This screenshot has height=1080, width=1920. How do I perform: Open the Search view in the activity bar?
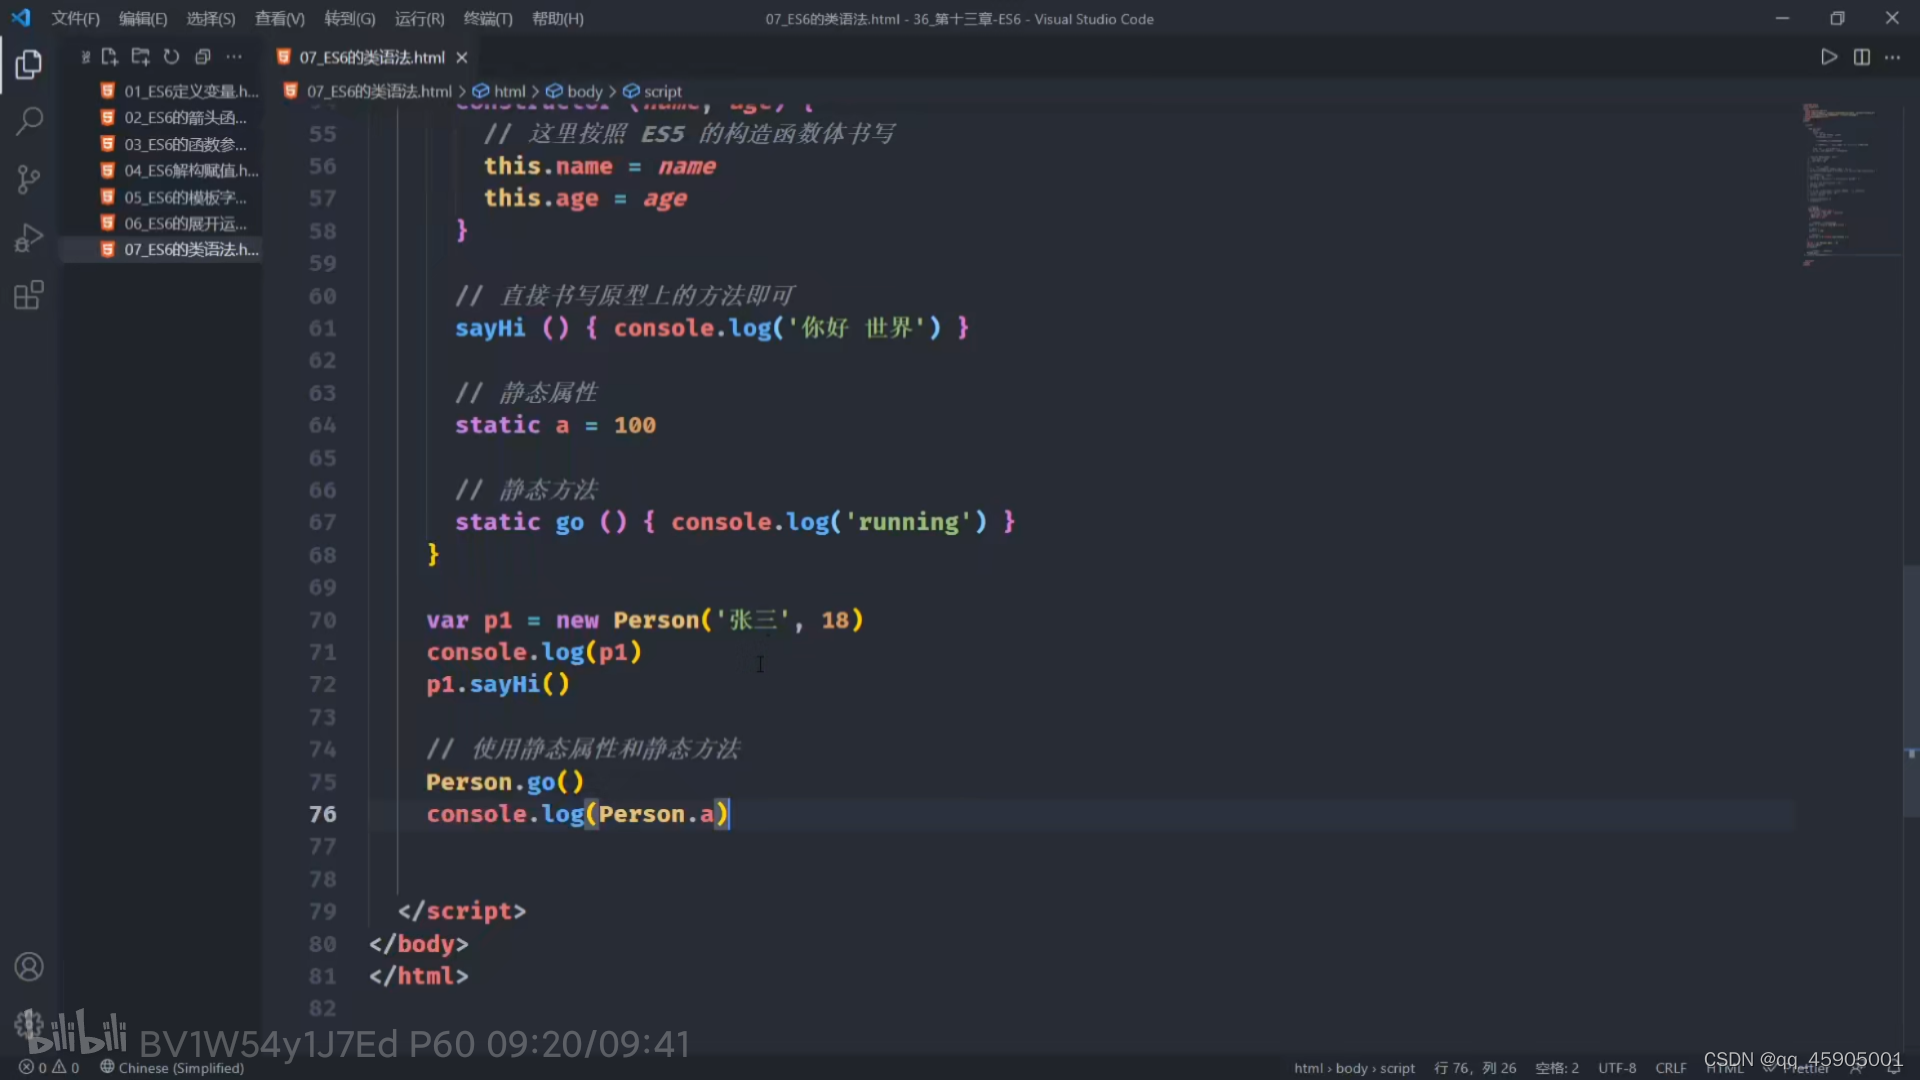pyautogui.click(x=28, y=122)
